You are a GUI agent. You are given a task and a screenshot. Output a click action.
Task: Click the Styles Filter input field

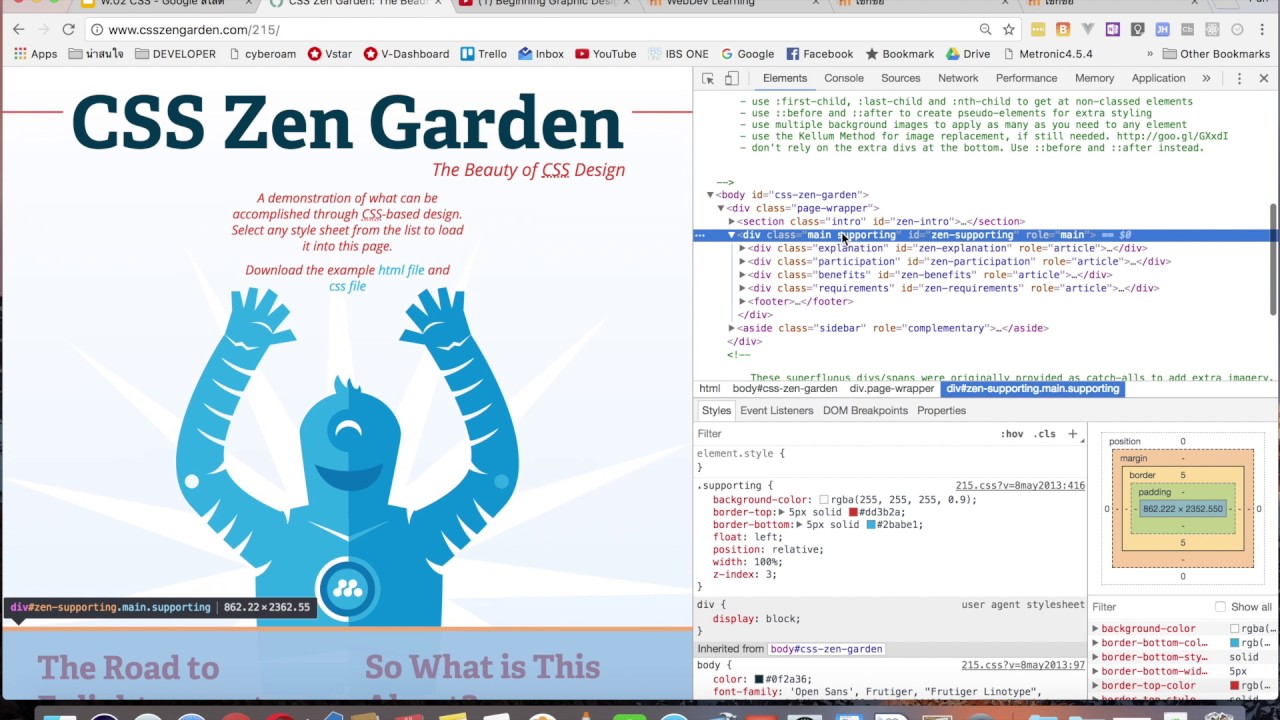tap(845, 434)
